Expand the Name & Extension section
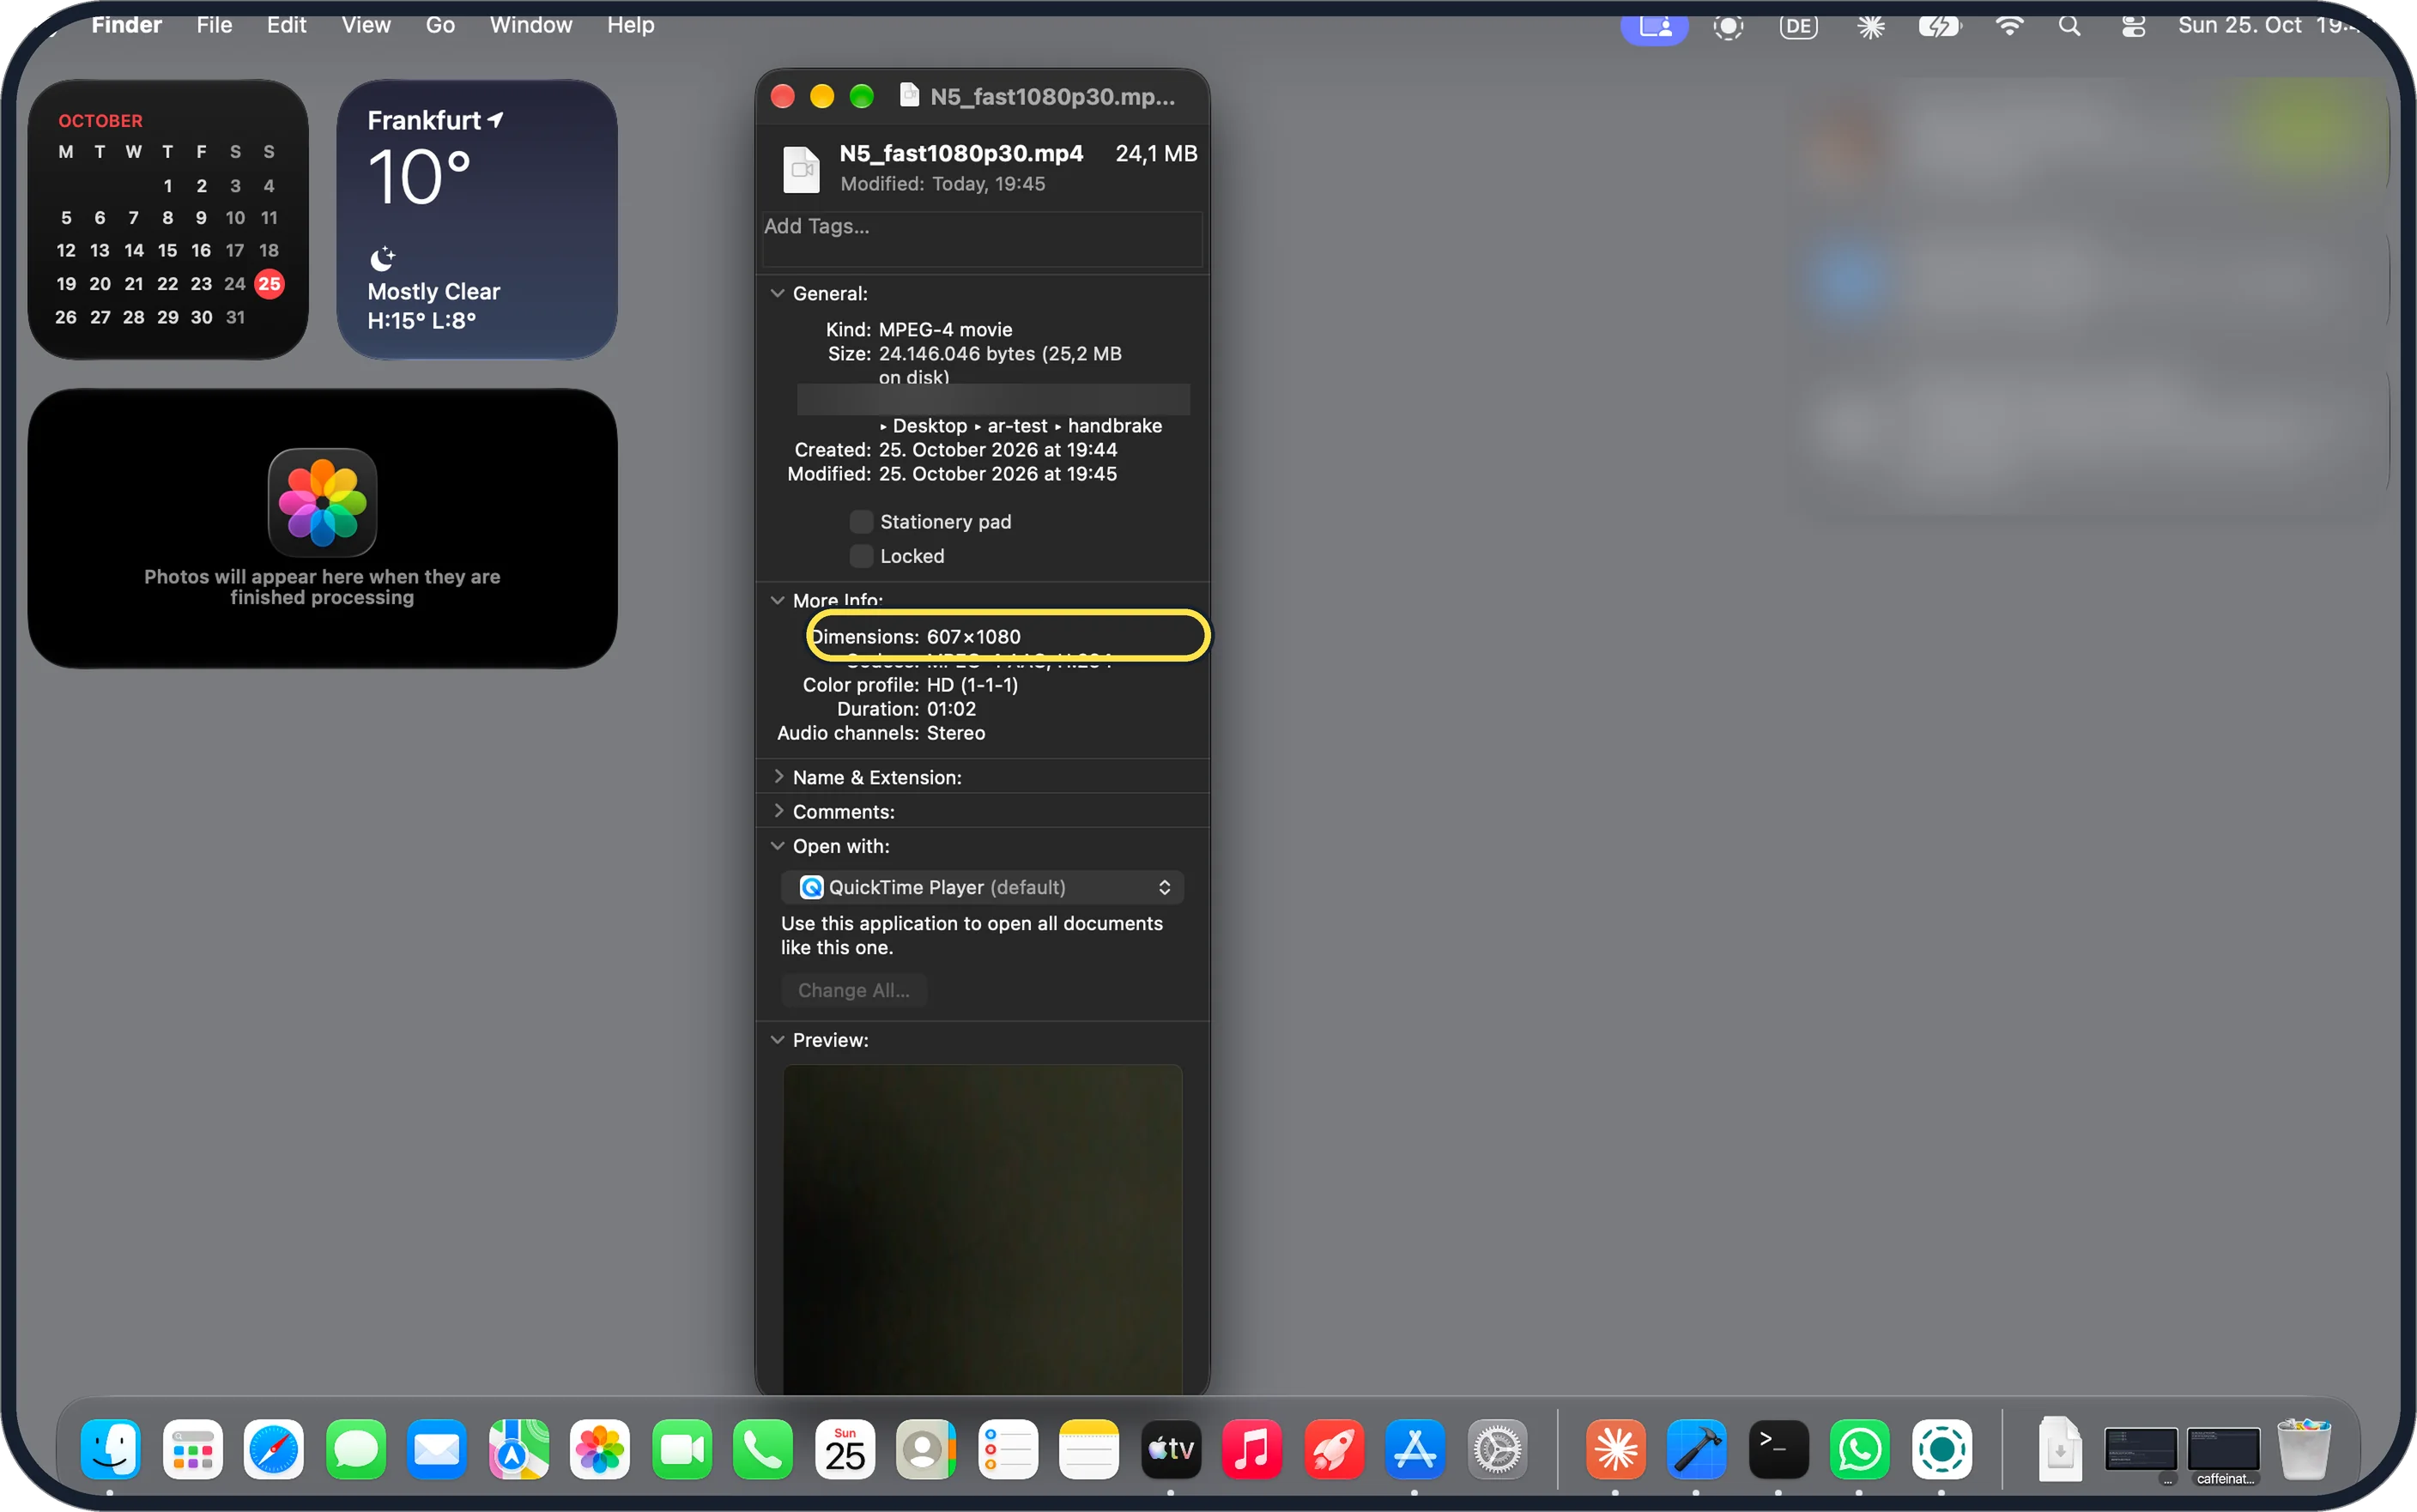Viewport: 2417px width, 1512px height. click(x=778, y=776)
